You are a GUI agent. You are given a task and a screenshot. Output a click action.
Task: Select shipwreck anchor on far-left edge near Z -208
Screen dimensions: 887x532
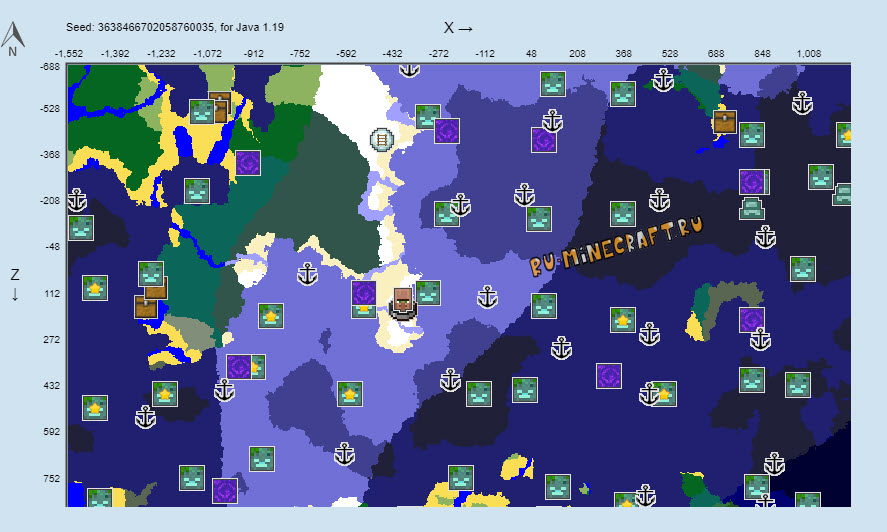tap(76, 200)
